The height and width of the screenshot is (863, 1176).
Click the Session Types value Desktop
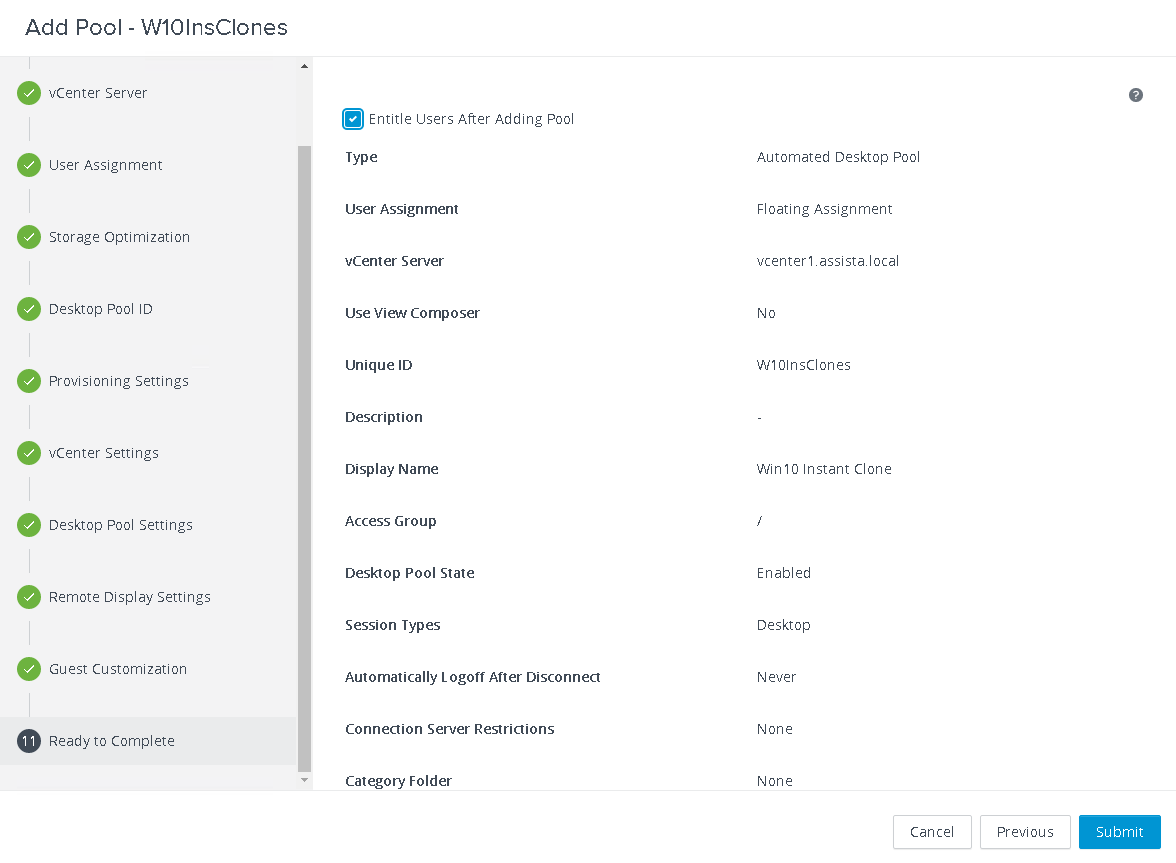[783, 625]
